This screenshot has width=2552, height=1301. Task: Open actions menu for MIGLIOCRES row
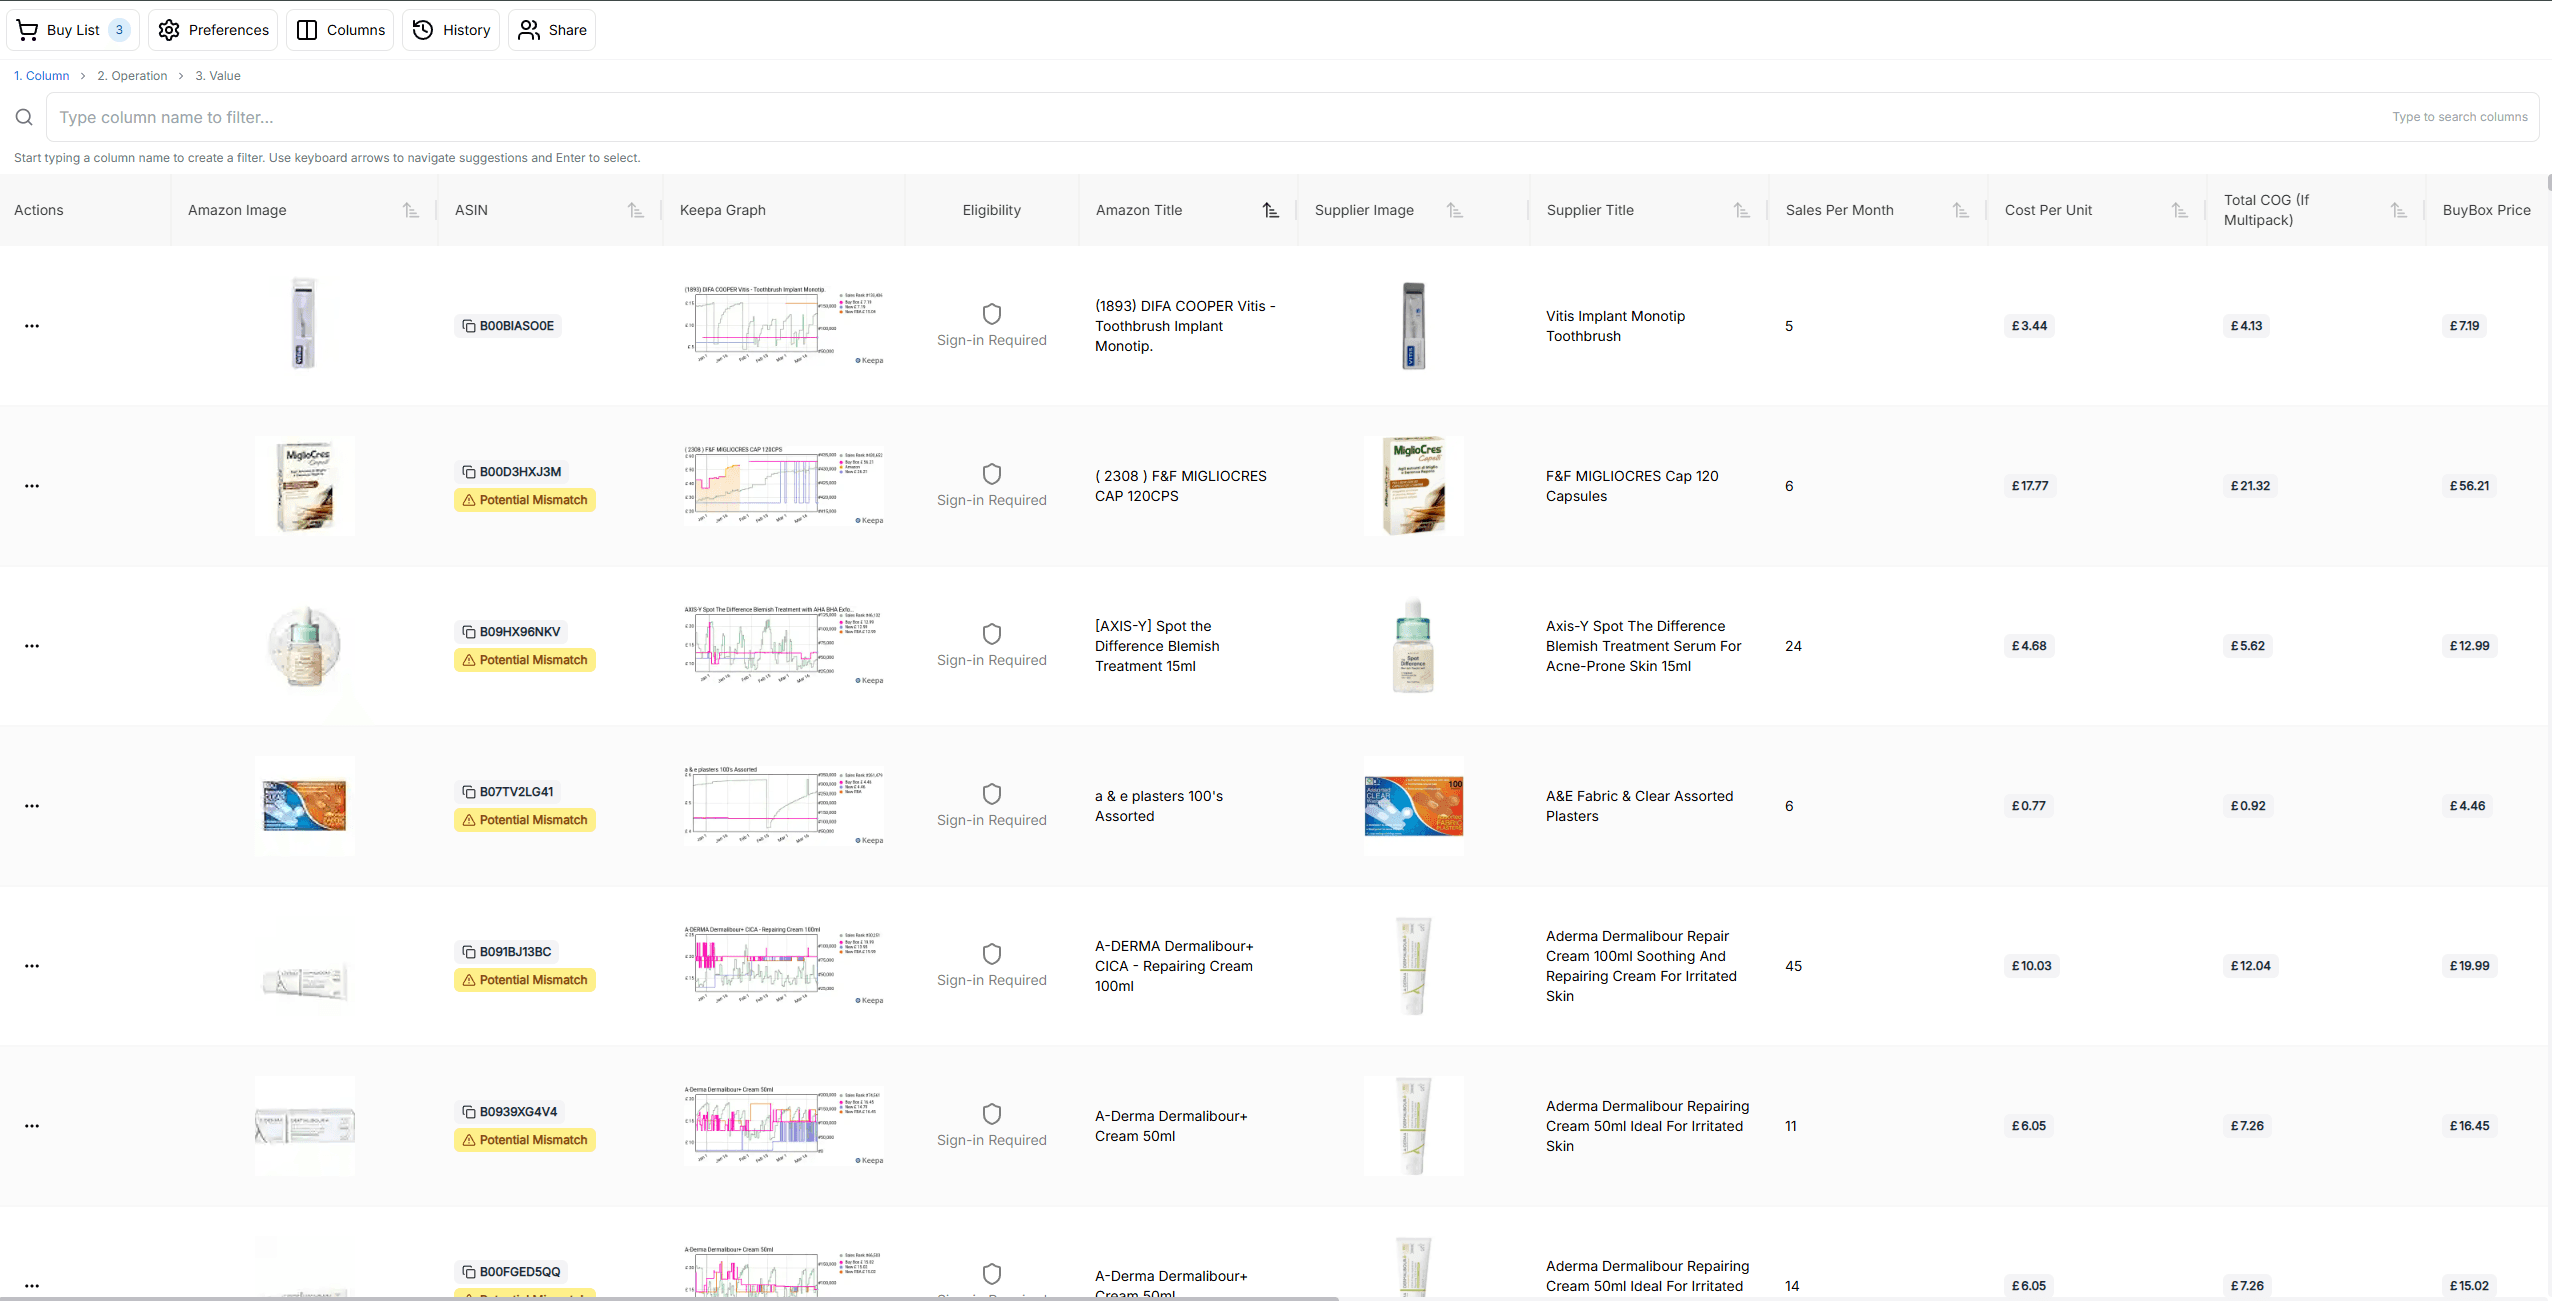tap(32, 486)
